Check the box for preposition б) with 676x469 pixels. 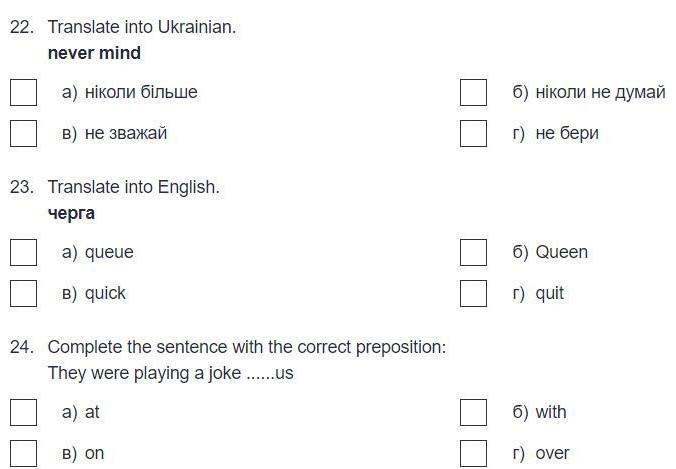[473, 412]
